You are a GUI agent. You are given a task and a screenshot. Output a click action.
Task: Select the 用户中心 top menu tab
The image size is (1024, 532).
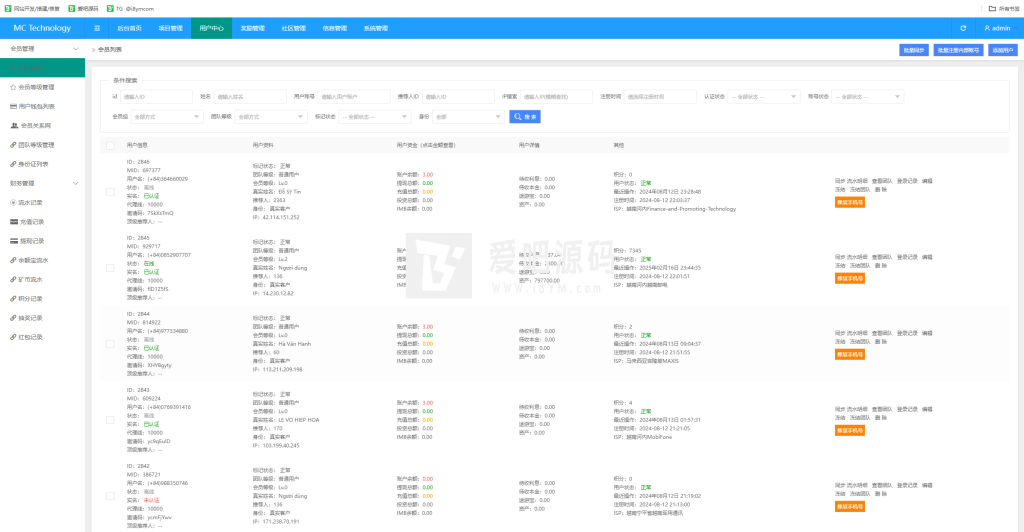pos(212,28)
